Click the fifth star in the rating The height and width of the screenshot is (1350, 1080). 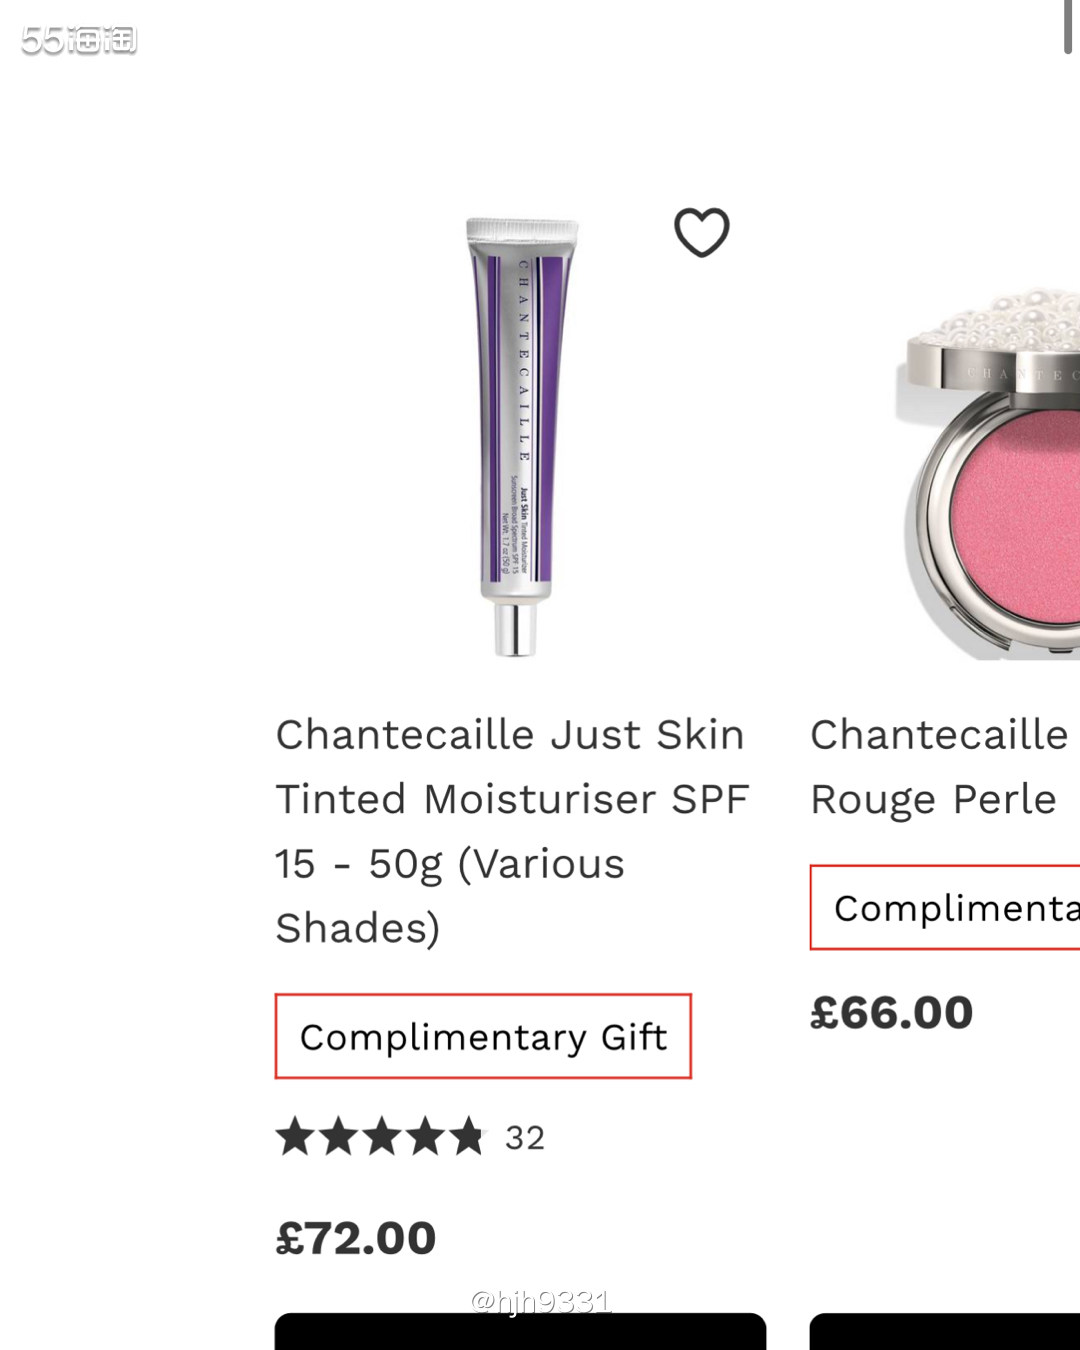(466, 1137)
